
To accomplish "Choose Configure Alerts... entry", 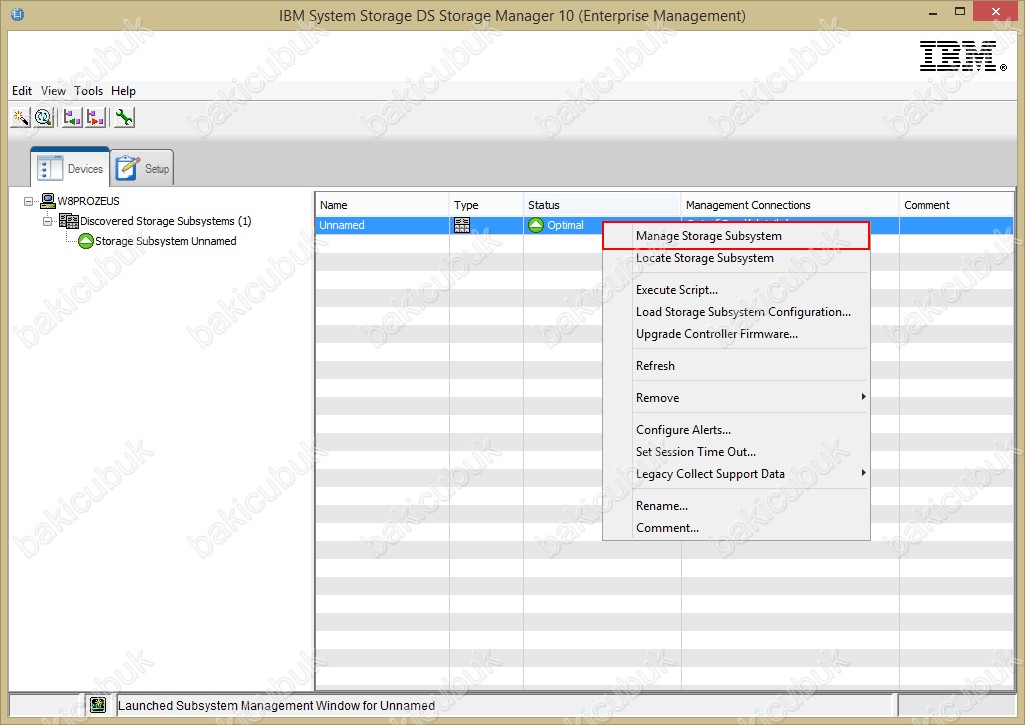I will pyautogui.click(x=736, y=430).
